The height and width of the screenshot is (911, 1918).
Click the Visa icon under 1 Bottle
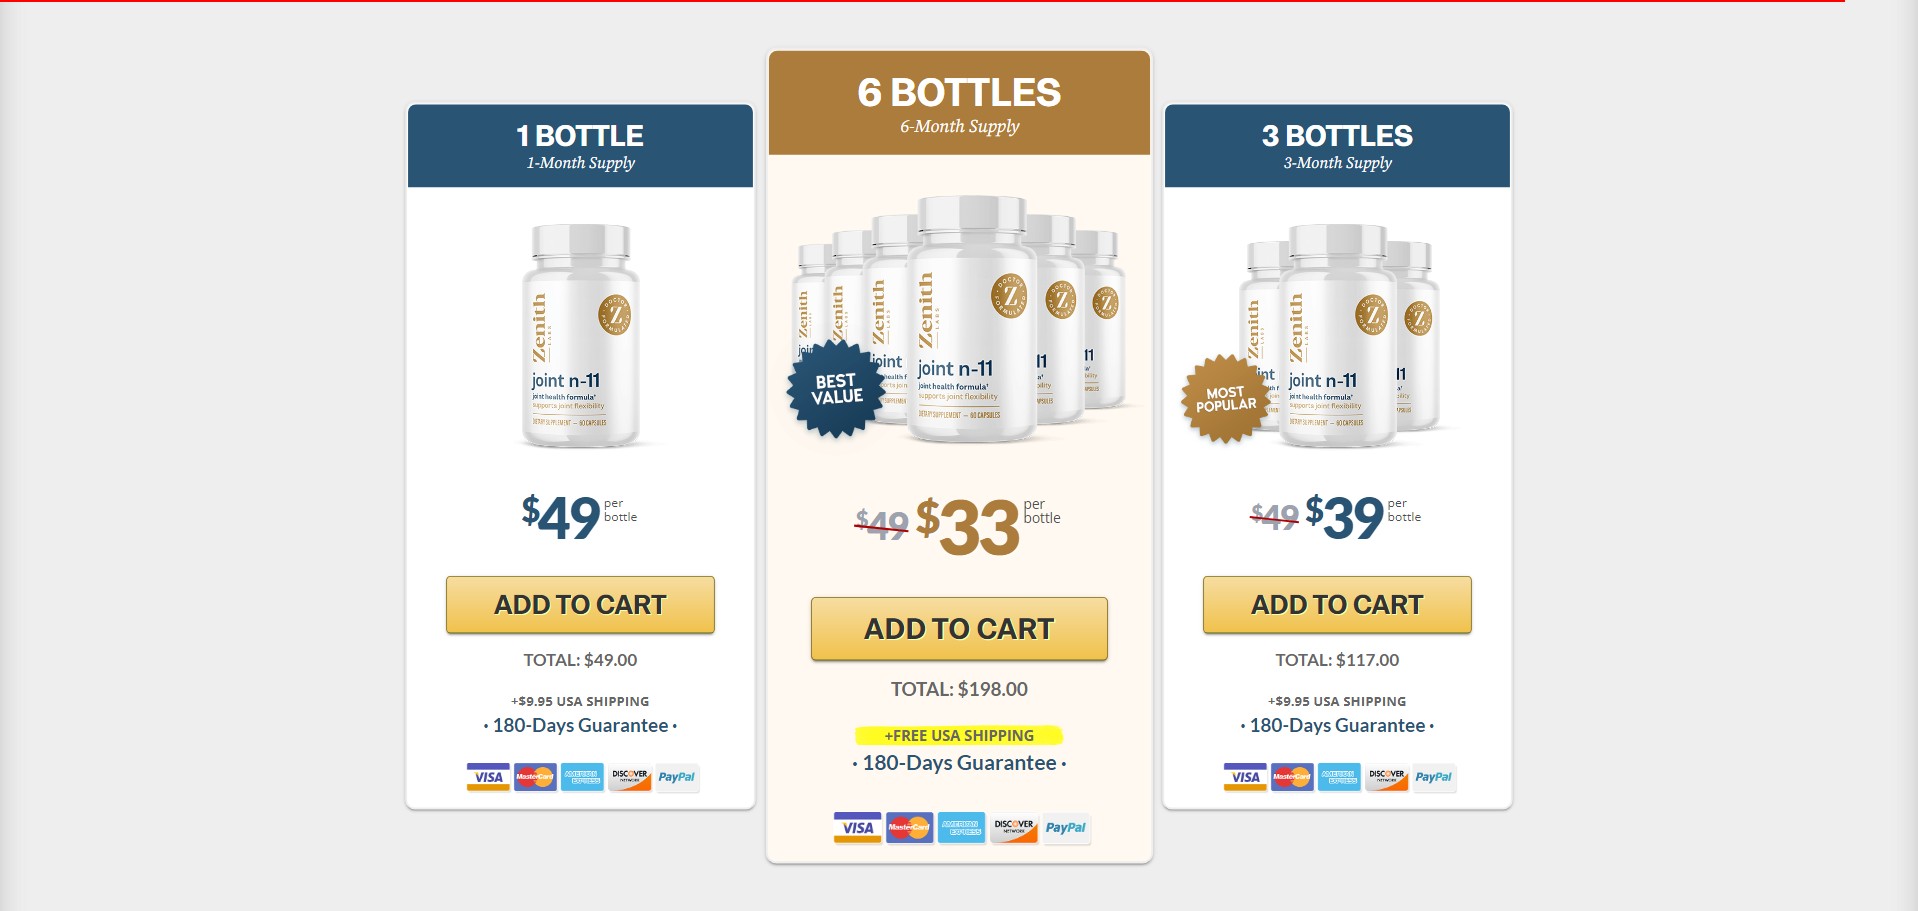tap(488, 777)
